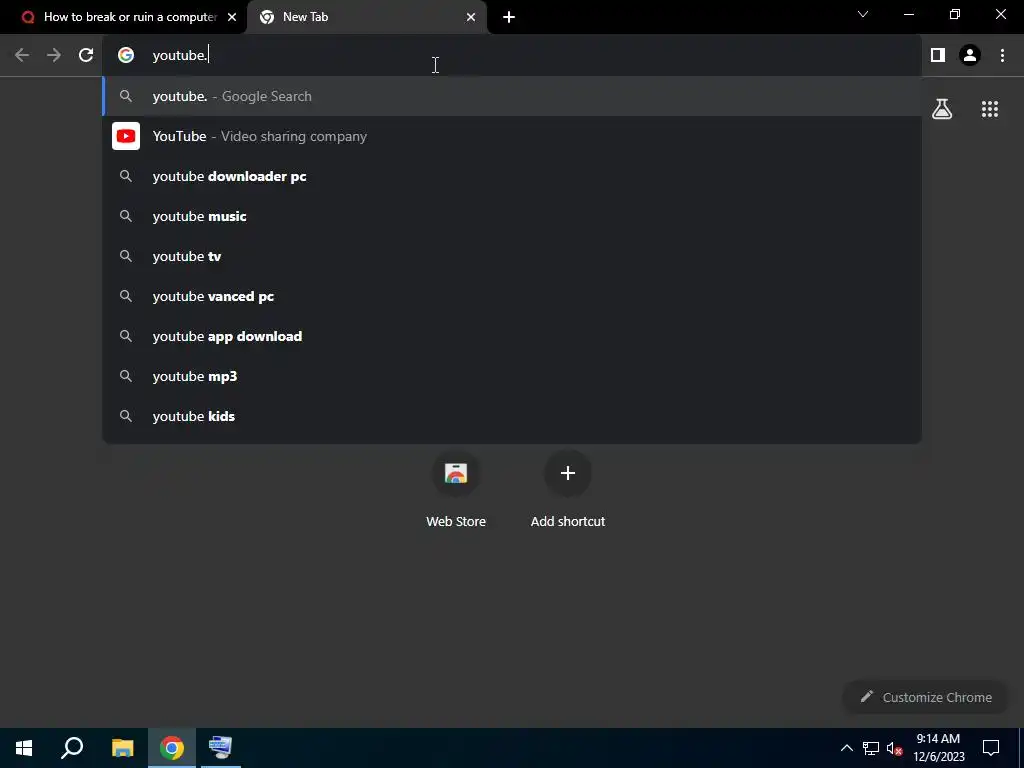Open File Explorer from taskbar
This screenshot has height=768, width=1024.
coord(122,748)
